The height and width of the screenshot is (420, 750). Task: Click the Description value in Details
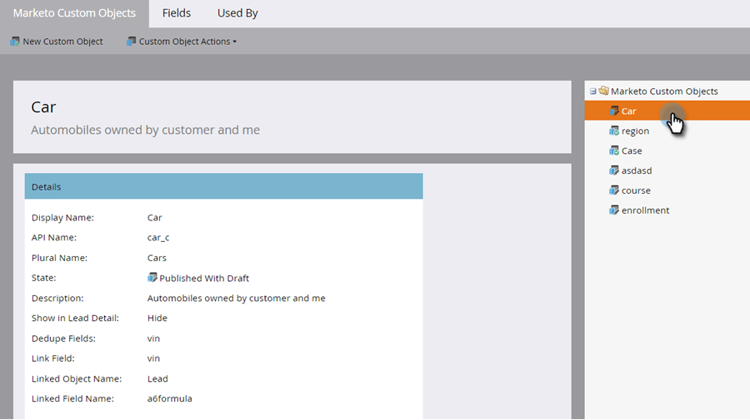(236, 298)
